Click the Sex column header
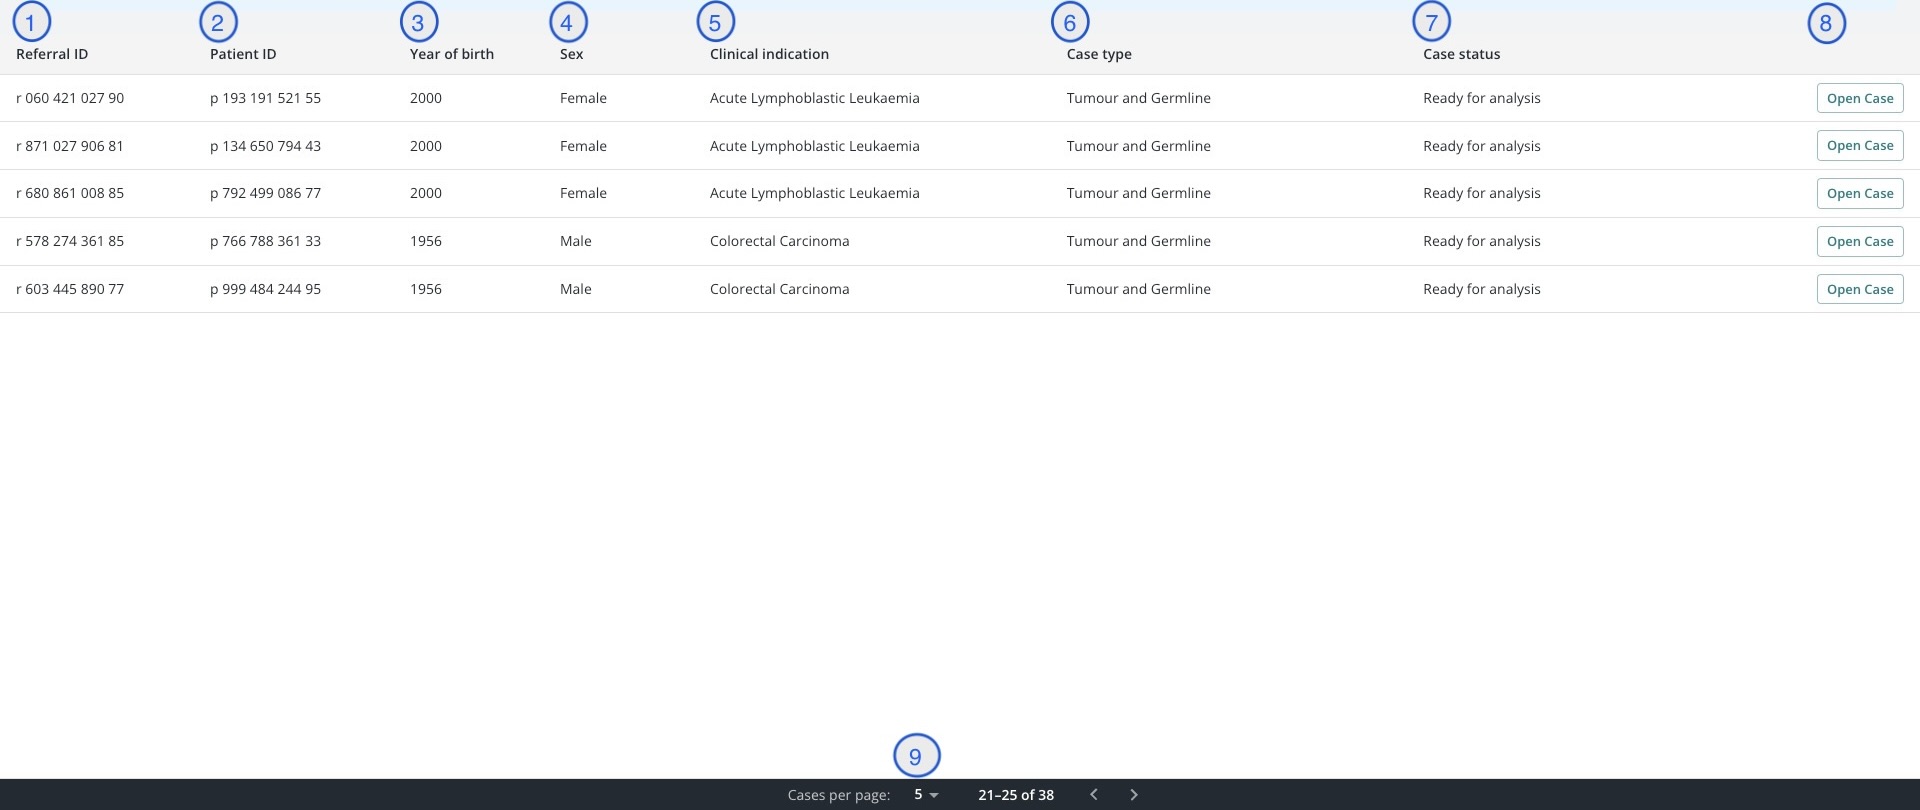 click(x=571, y=54)
